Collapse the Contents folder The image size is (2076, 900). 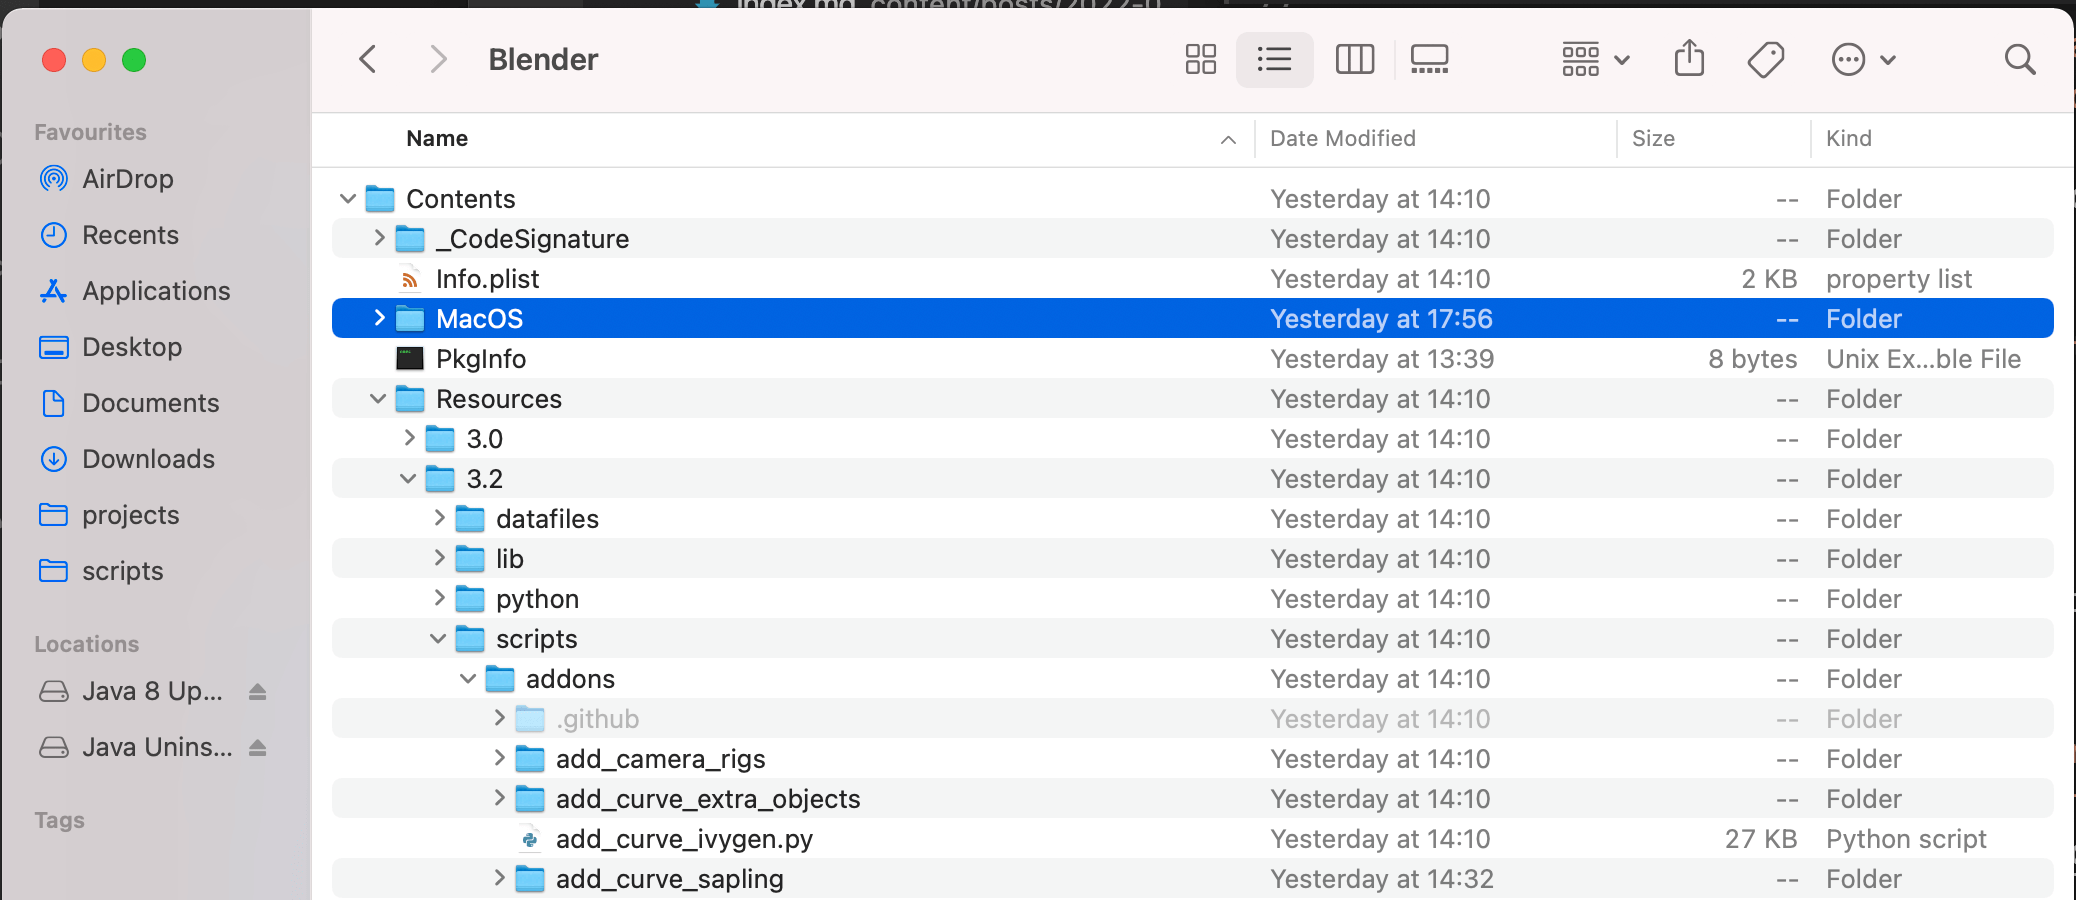(348, 199)
